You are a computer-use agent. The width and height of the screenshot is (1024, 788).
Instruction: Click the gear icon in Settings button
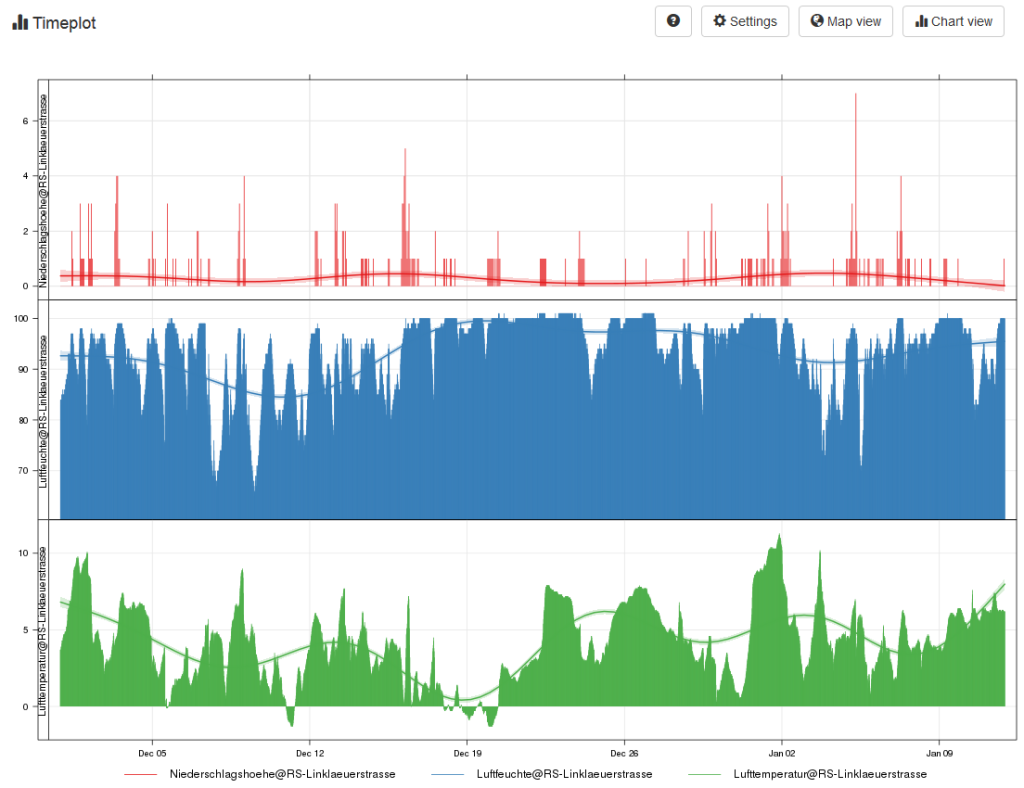pos(719,21)
